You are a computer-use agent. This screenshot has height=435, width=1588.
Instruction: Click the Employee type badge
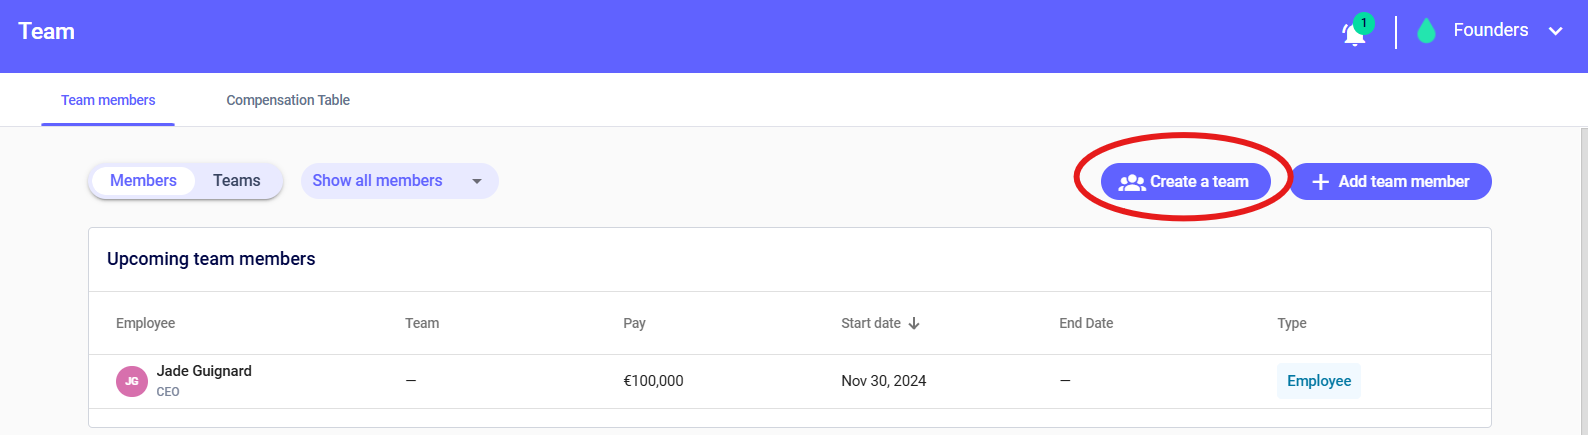1318,381
